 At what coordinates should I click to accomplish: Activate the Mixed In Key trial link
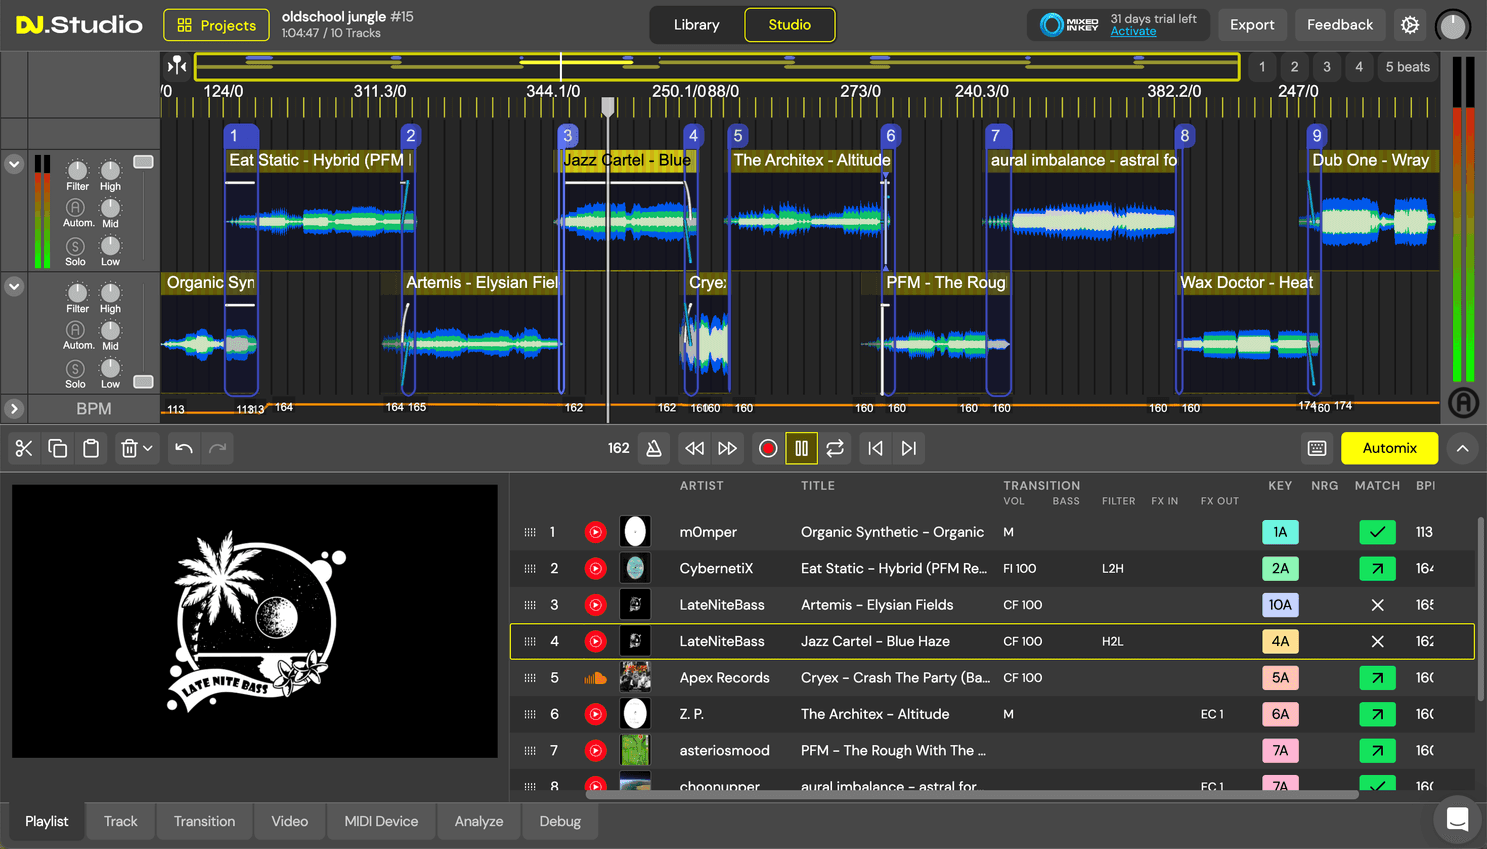[x=1134, y=32]
